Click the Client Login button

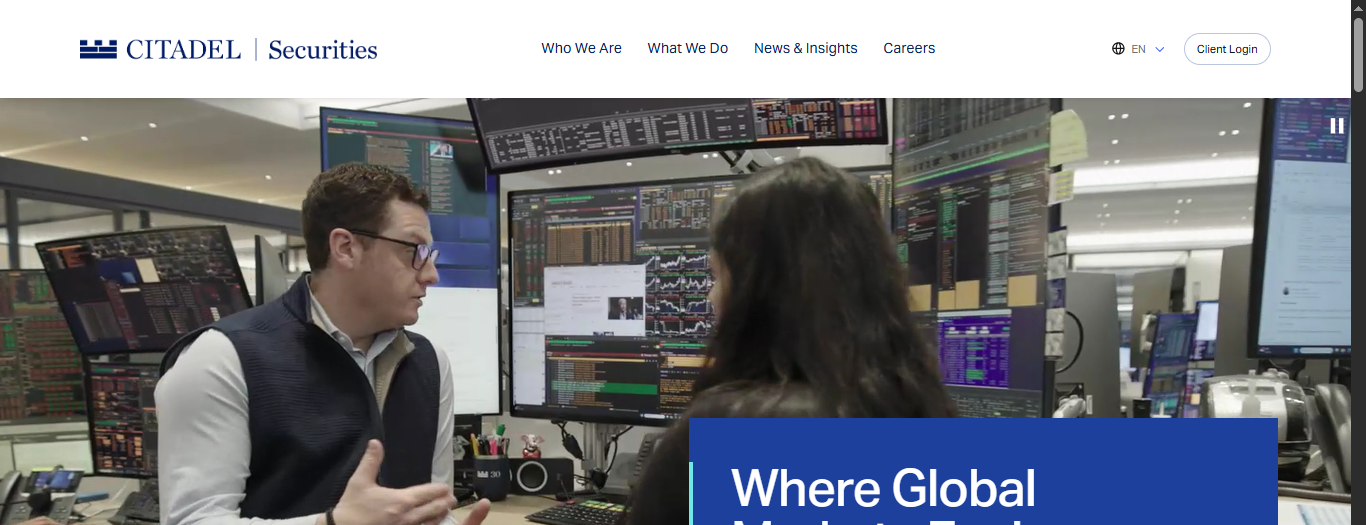click(1227, 49)
